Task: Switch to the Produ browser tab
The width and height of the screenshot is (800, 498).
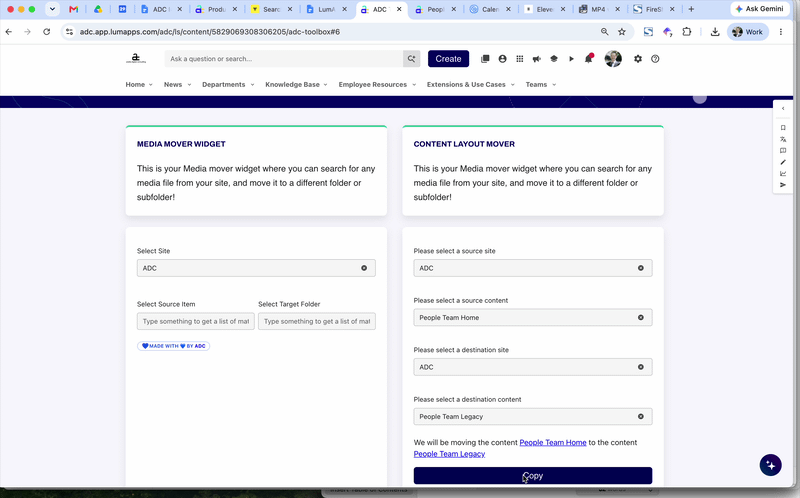Action: pyautogui.click(x=217, y=9)
